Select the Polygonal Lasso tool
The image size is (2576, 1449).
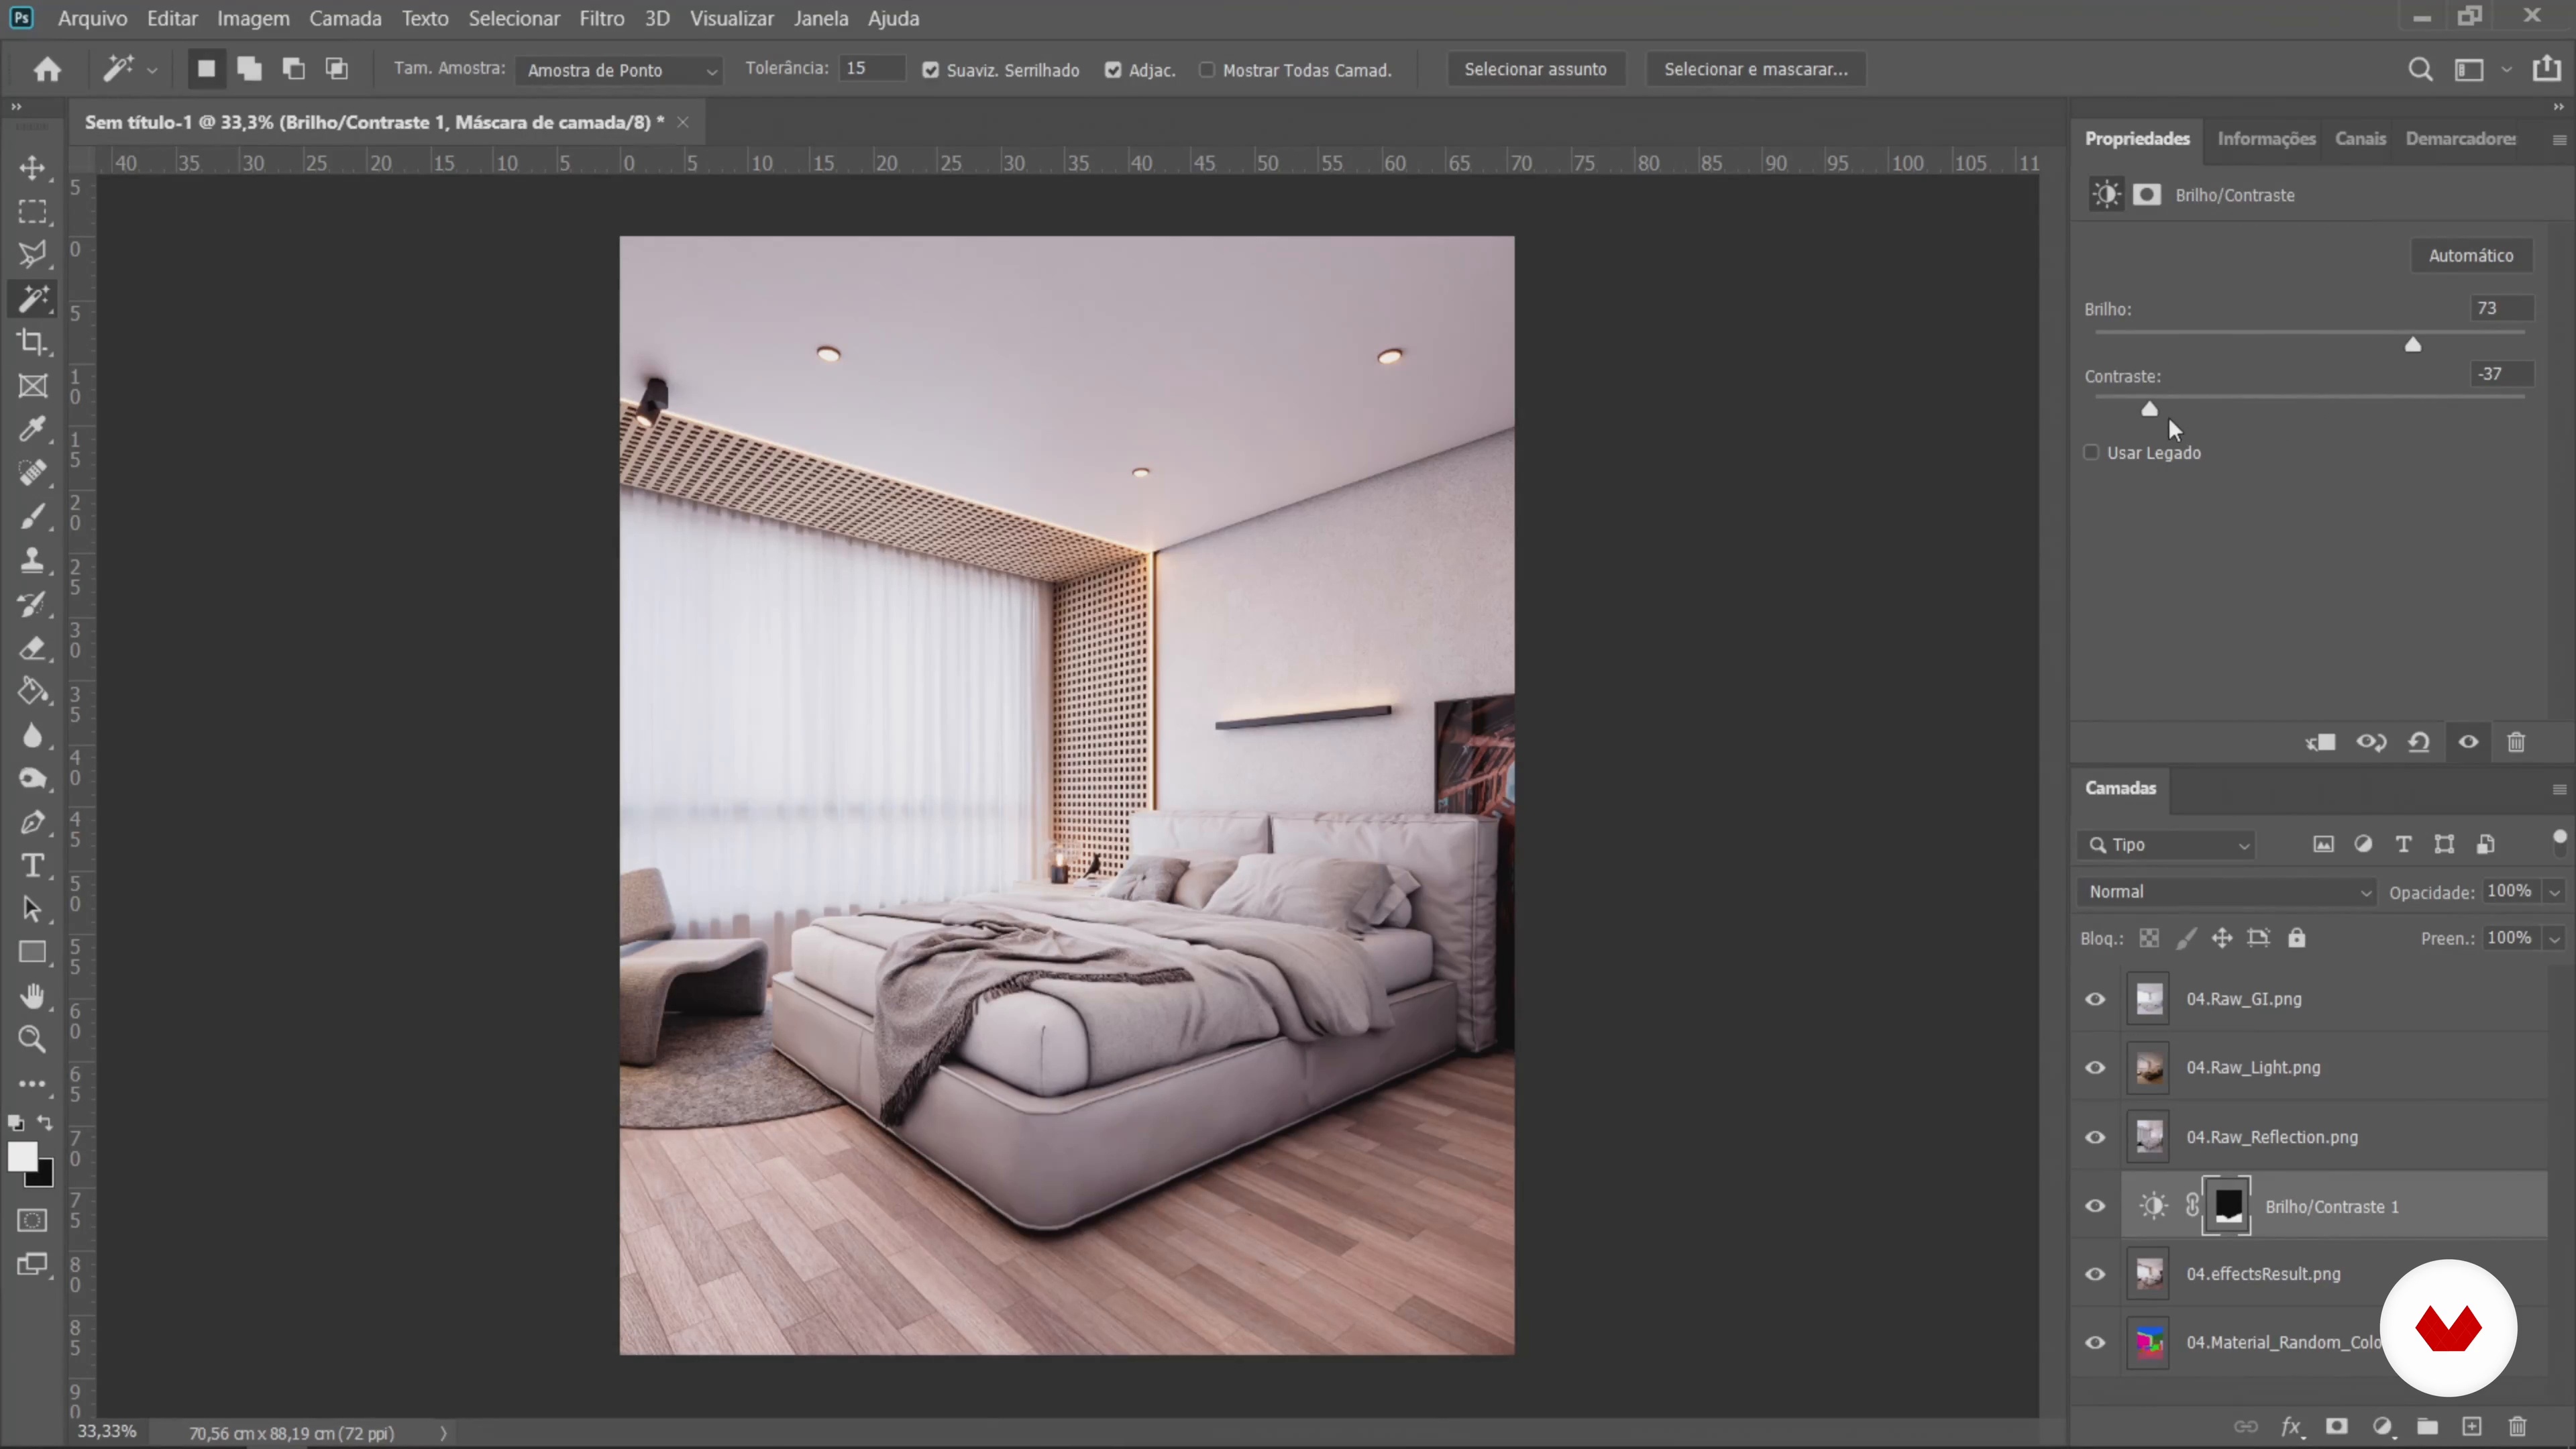pos(32,255)
